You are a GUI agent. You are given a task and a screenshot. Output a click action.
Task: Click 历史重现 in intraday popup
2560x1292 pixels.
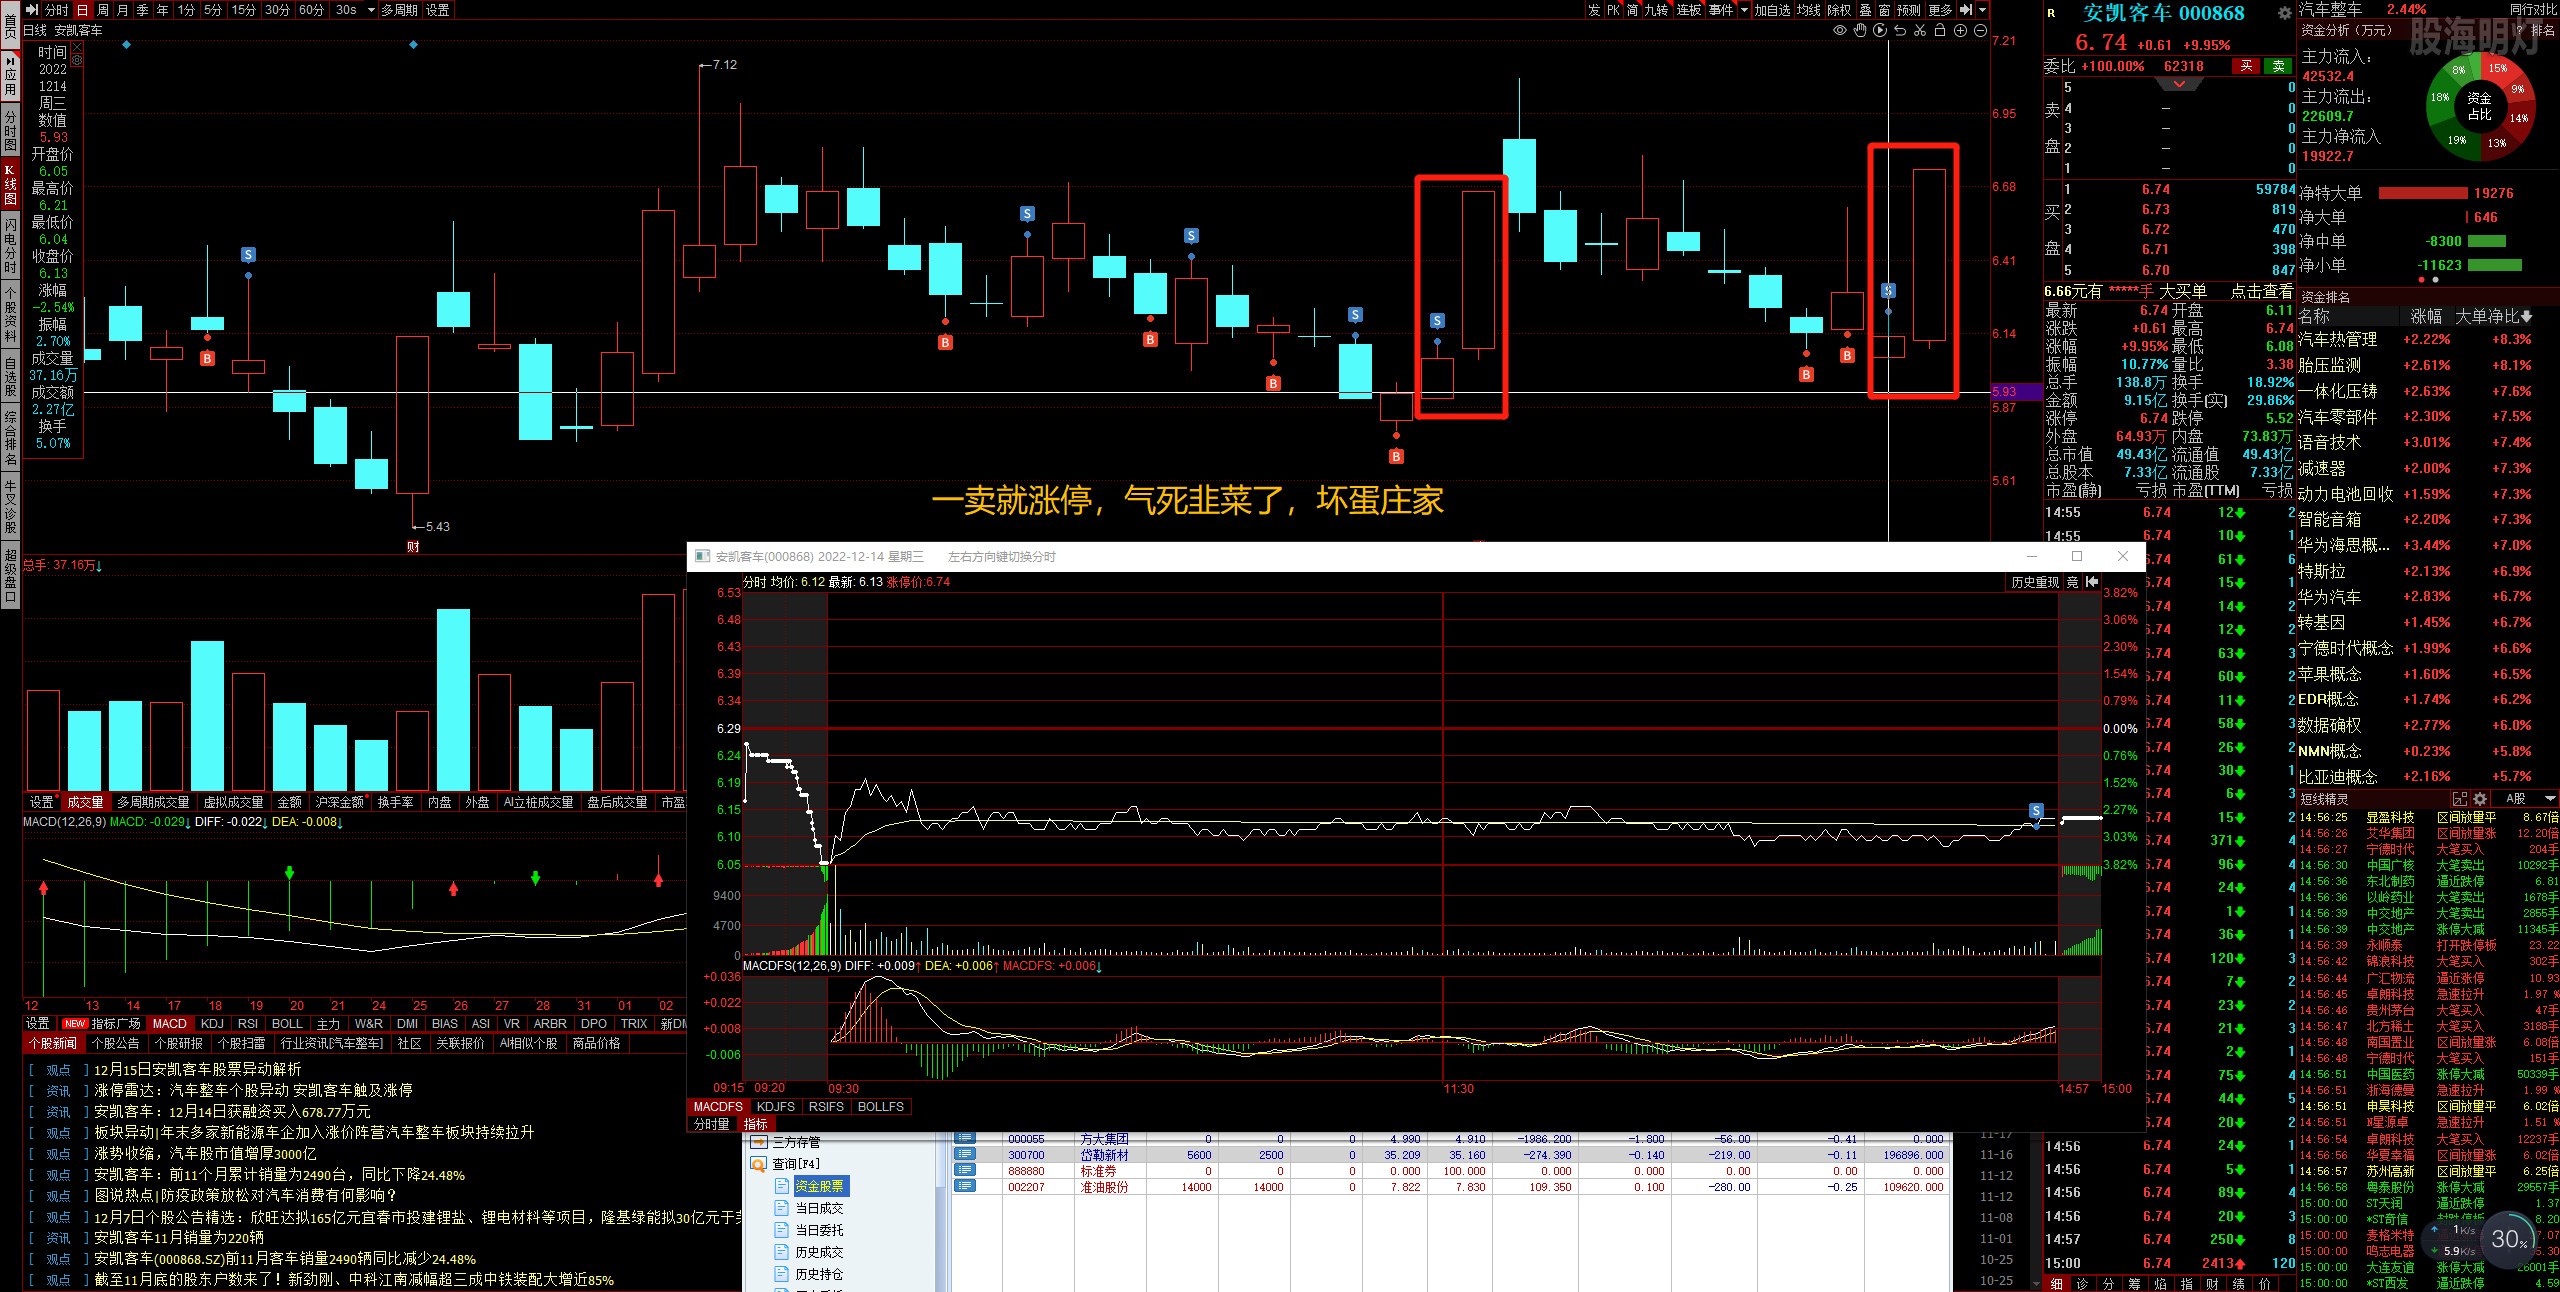coord(2035,582)
